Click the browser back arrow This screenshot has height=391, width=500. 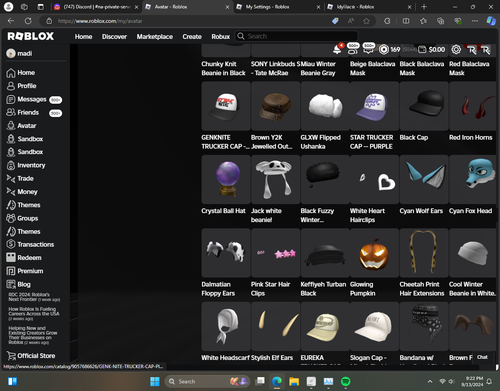pos(11,21)
